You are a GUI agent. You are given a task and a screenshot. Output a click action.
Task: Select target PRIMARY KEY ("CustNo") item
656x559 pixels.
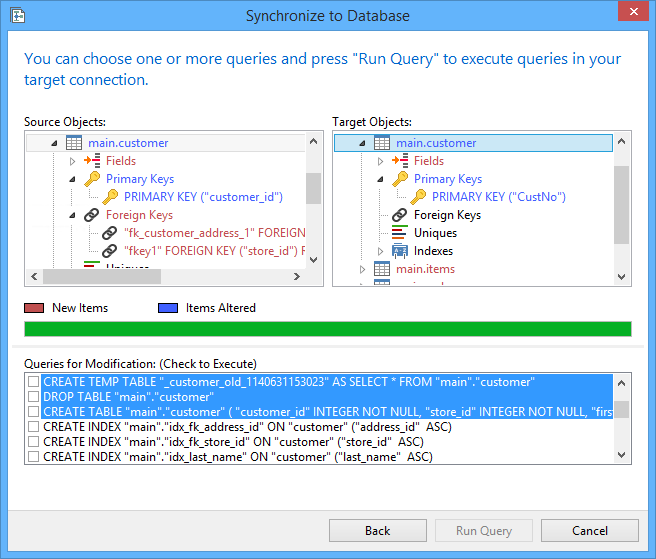point(499,197)
